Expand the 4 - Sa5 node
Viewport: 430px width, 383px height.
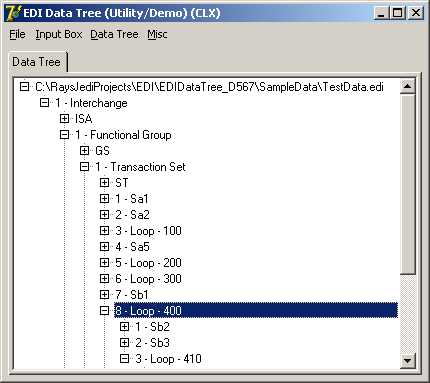pos(104,247)
